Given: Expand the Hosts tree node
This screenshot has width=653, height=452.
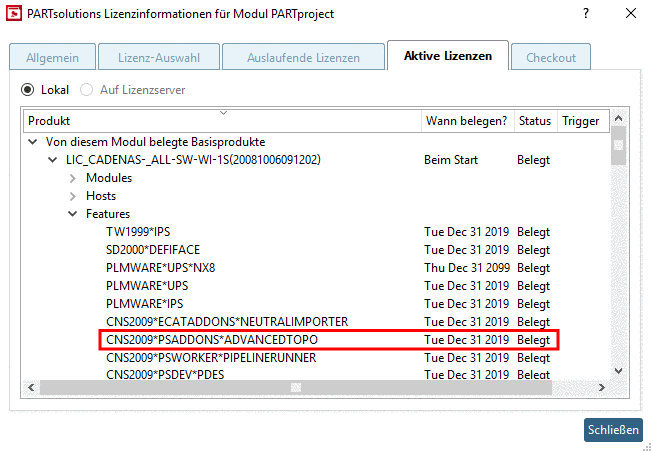Looking at the screenshot, I should [73, 196].
